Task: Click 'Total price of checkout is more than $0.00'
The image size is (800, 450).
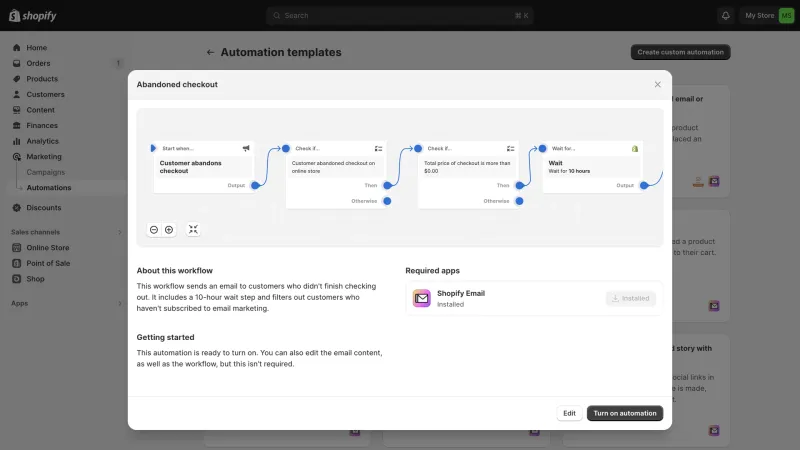Action: coord(467,167)
